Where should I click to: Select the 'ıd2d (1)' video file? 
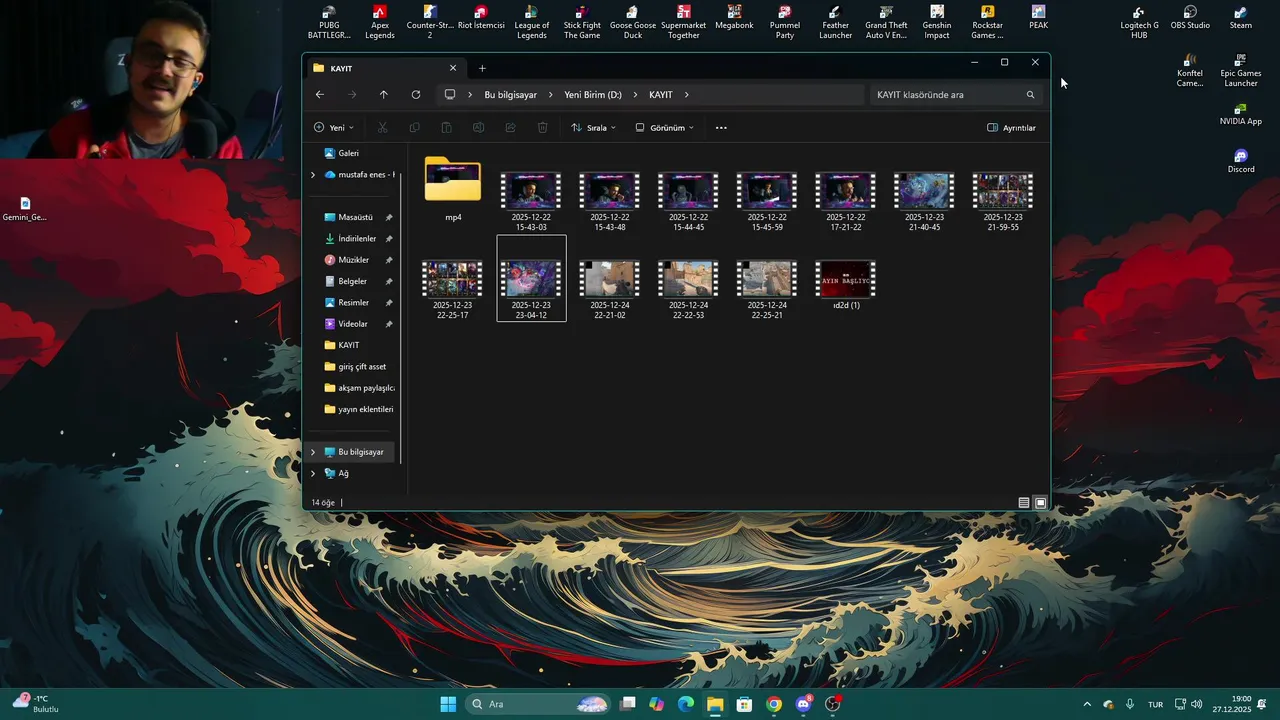[846, 284]
